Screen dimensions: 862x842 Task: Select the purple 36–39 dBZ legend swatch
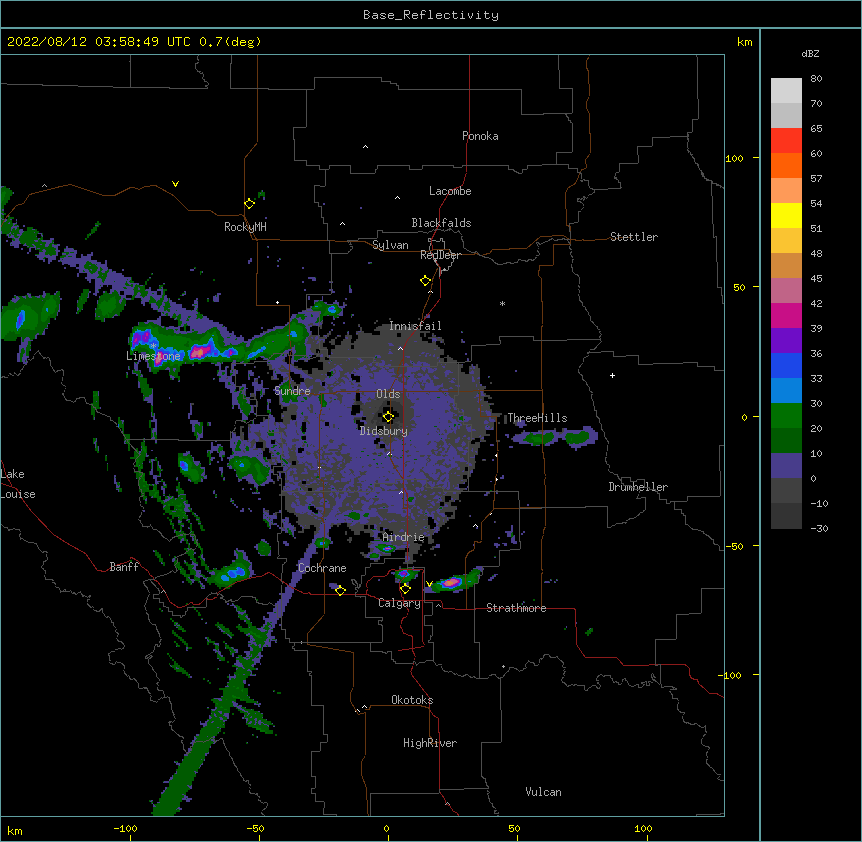coord(786,341)
